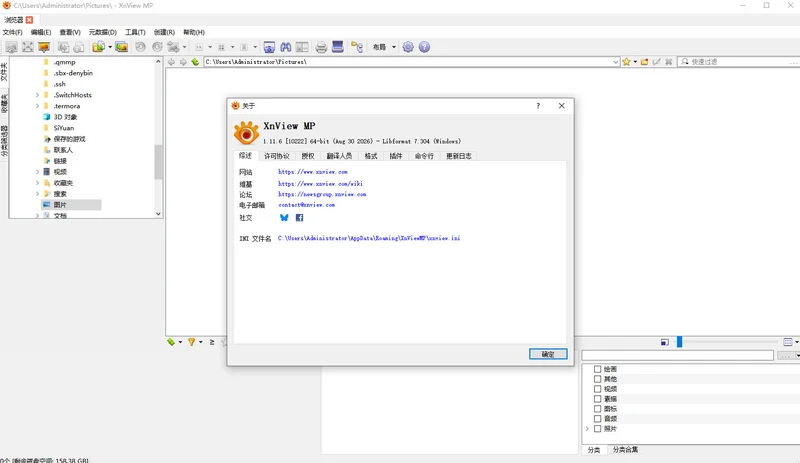
Task: Click the binoculars find icon
Action: (286, 47)
